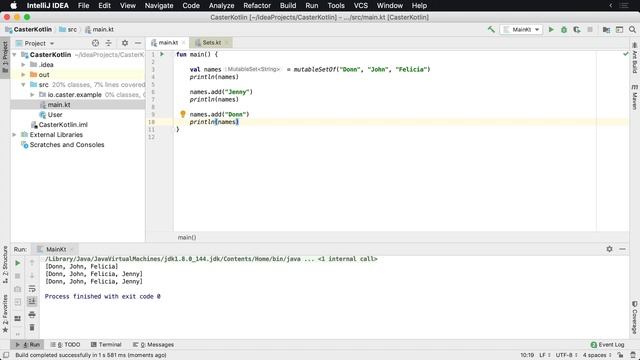Start debugging with the bug icon
The image size is (640, 360).
click(x=564, y=29)
